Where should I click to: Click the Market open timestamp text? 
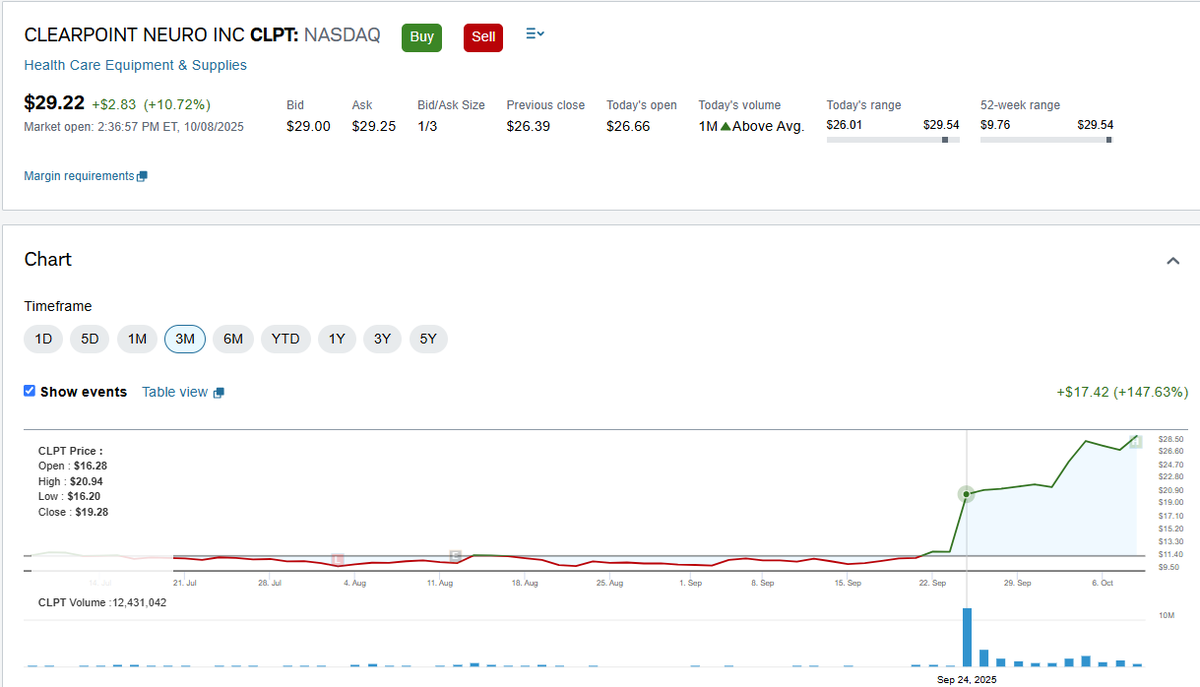point(134,127)
